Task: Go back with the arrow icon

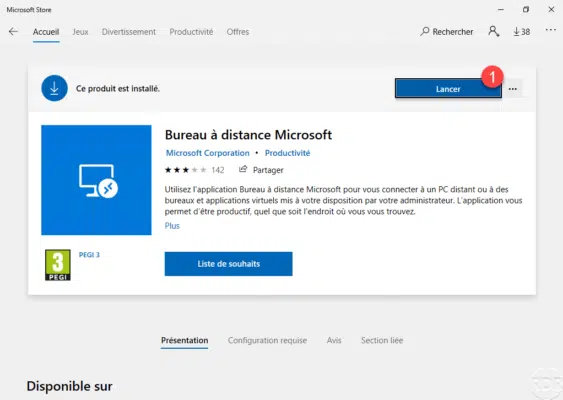Action: (x=13, y=32)
